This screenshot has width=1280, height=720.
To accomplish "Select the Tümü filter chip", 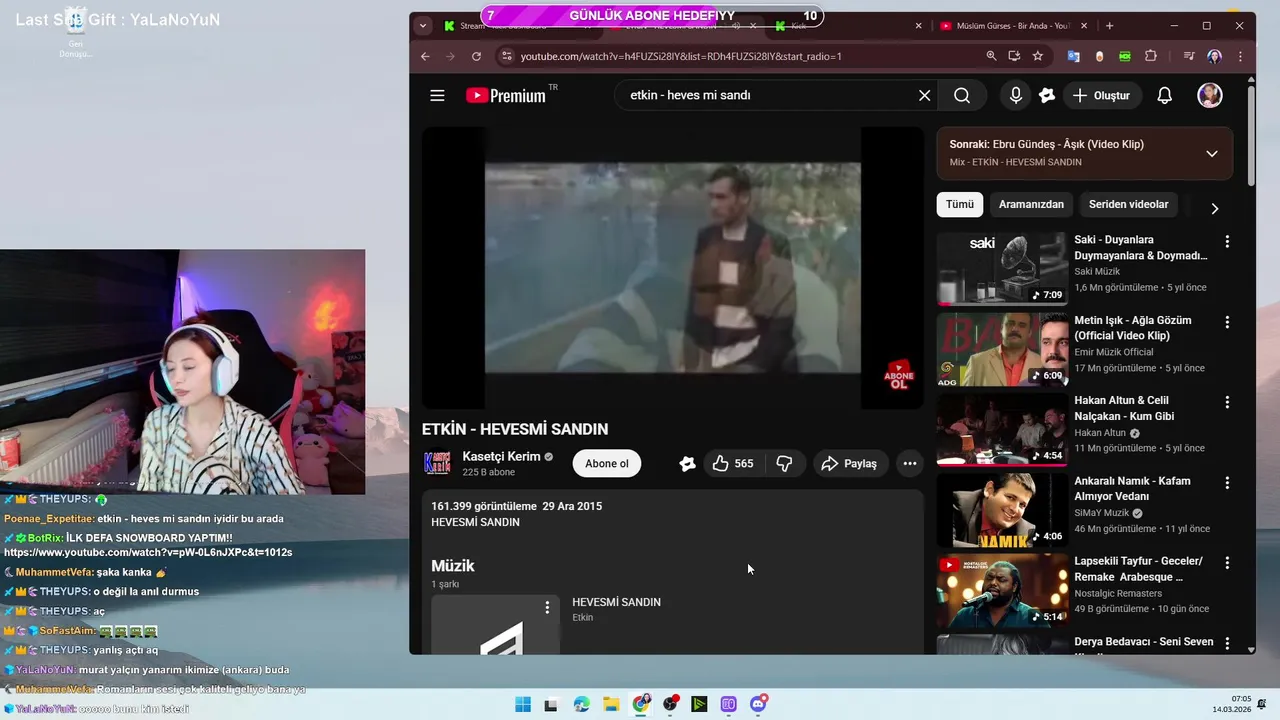I will 960,204.
